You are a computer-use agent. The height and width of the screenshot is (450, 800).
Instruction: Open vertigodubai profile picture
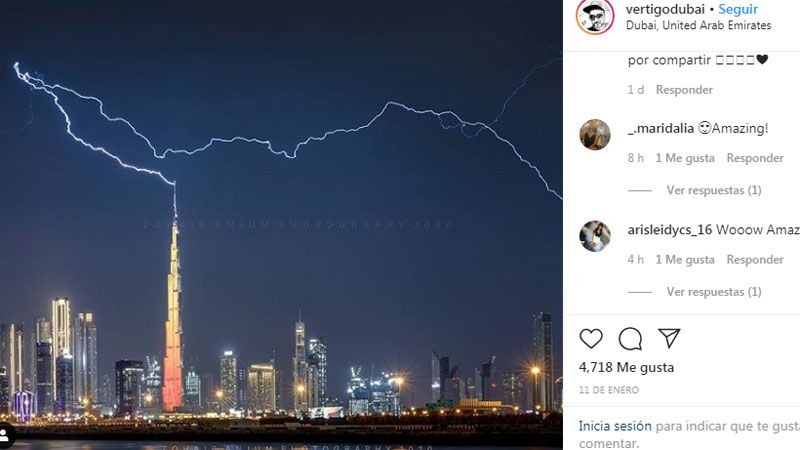coord(595,16)
